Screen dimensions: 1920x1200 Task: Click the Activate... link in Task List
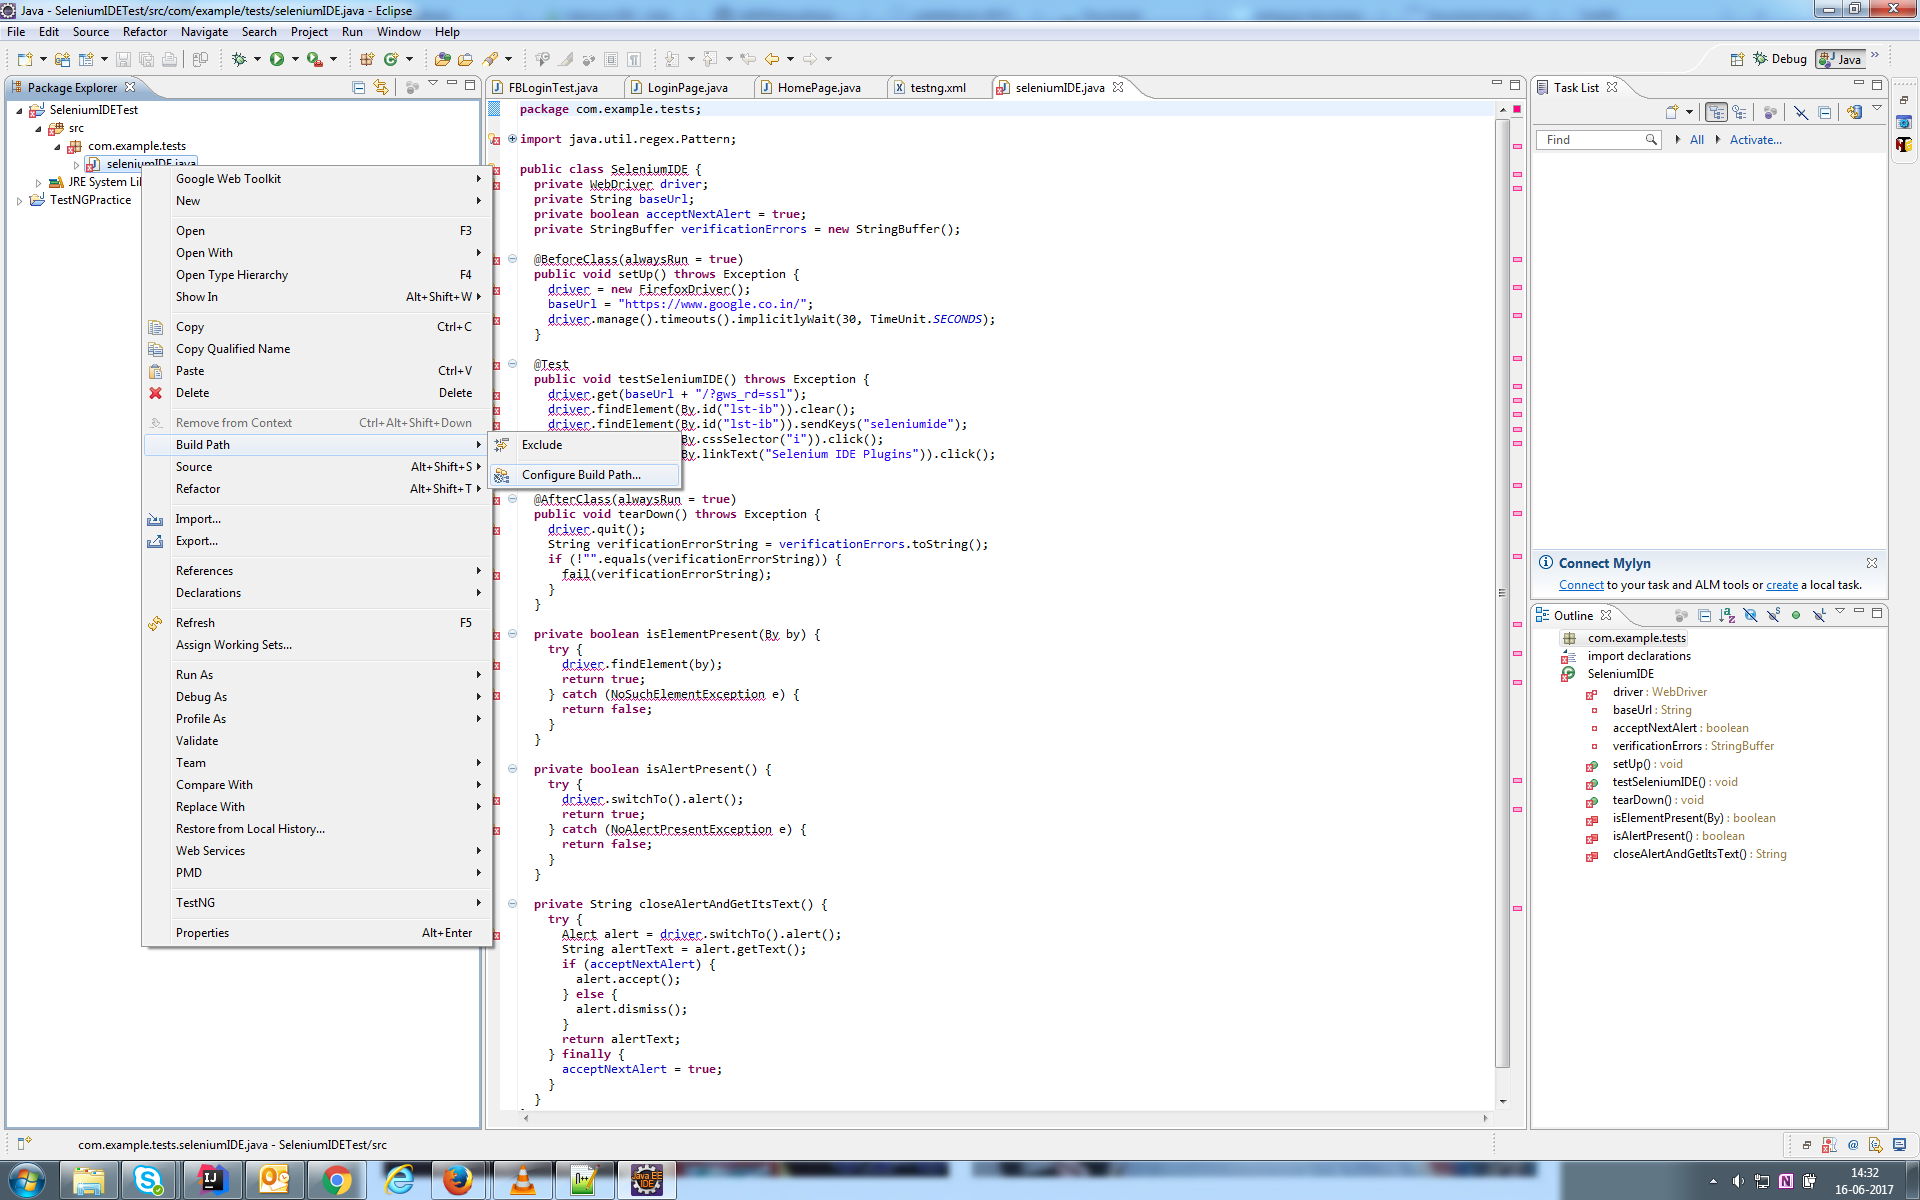pos(1755,140)
